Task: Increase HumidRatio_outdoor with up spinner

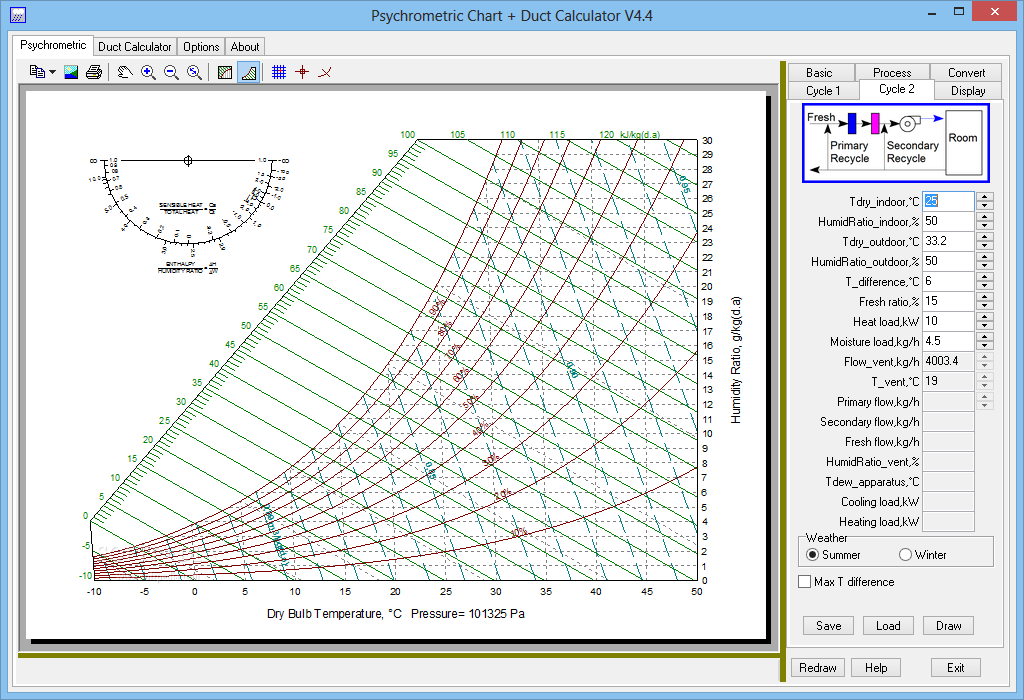Action: pyautogui.click(x=985, y=257)
